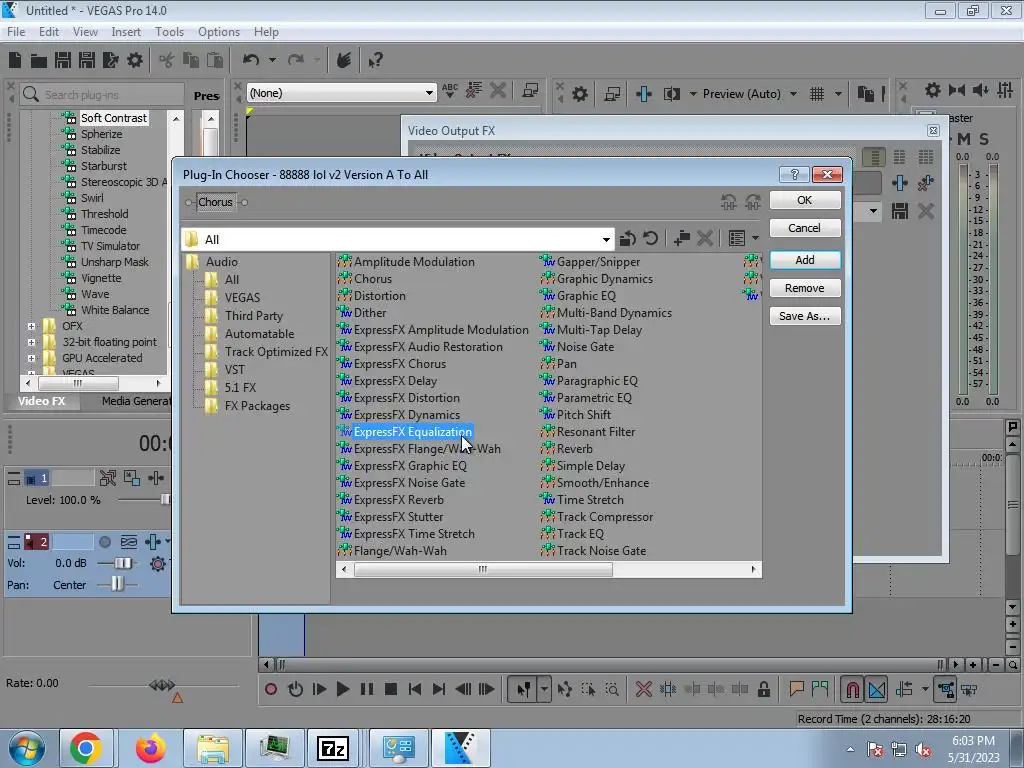1024x768 pixels.
Task: Click the What's This help icon
Action: click(375, 61)
